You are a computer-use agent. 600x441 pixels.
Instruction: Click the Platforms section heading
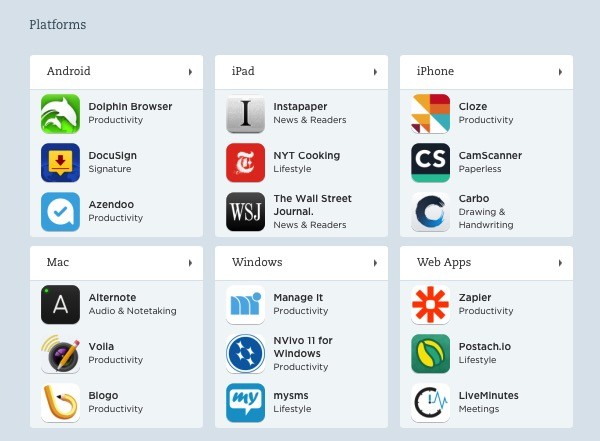point(58,24)
